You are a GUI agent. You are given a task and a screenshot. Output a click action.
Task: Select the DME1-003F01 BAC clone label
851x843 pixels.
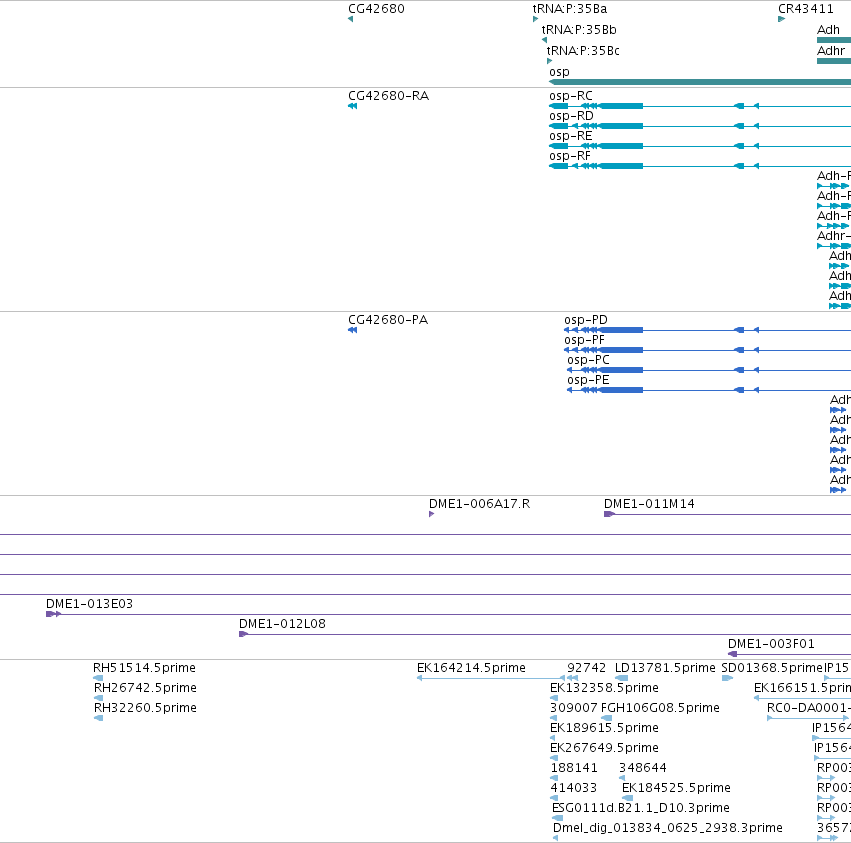(771, 644)
